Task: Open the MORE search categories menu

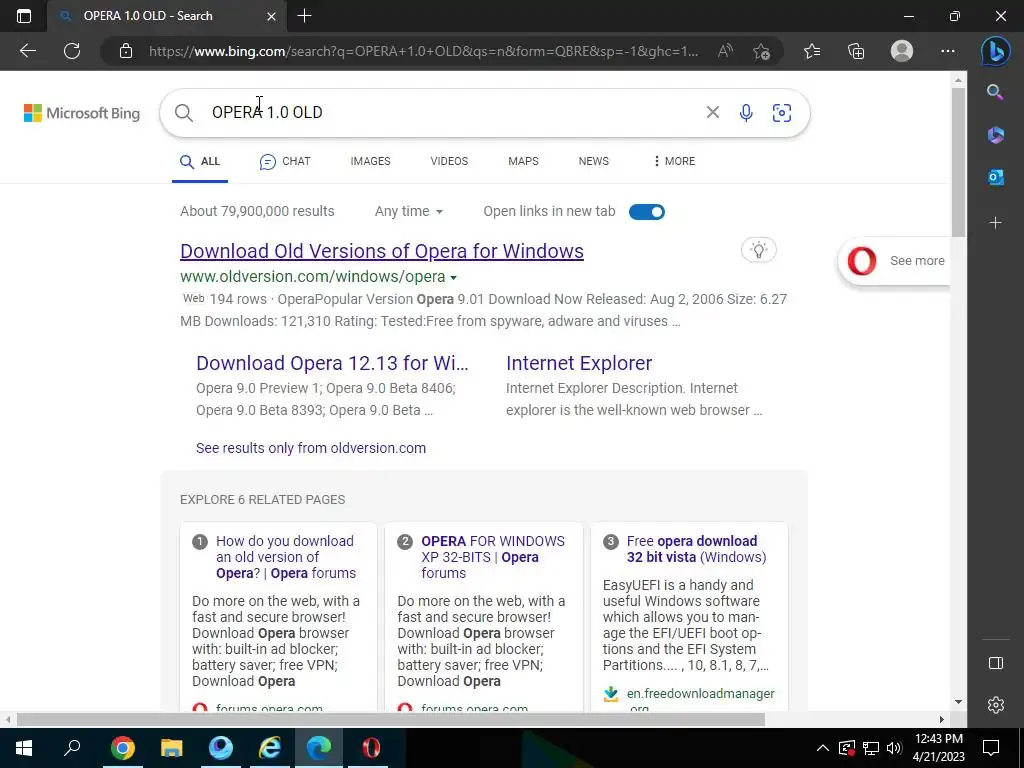Action: [674, 161]
